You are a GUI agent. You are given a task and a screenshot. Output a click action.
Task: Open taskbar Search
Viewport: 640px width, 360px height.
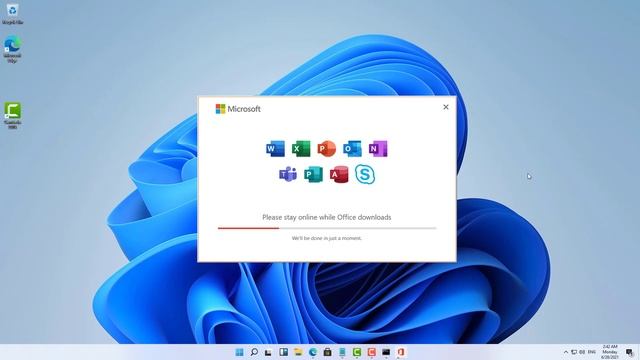pos(254,352)
